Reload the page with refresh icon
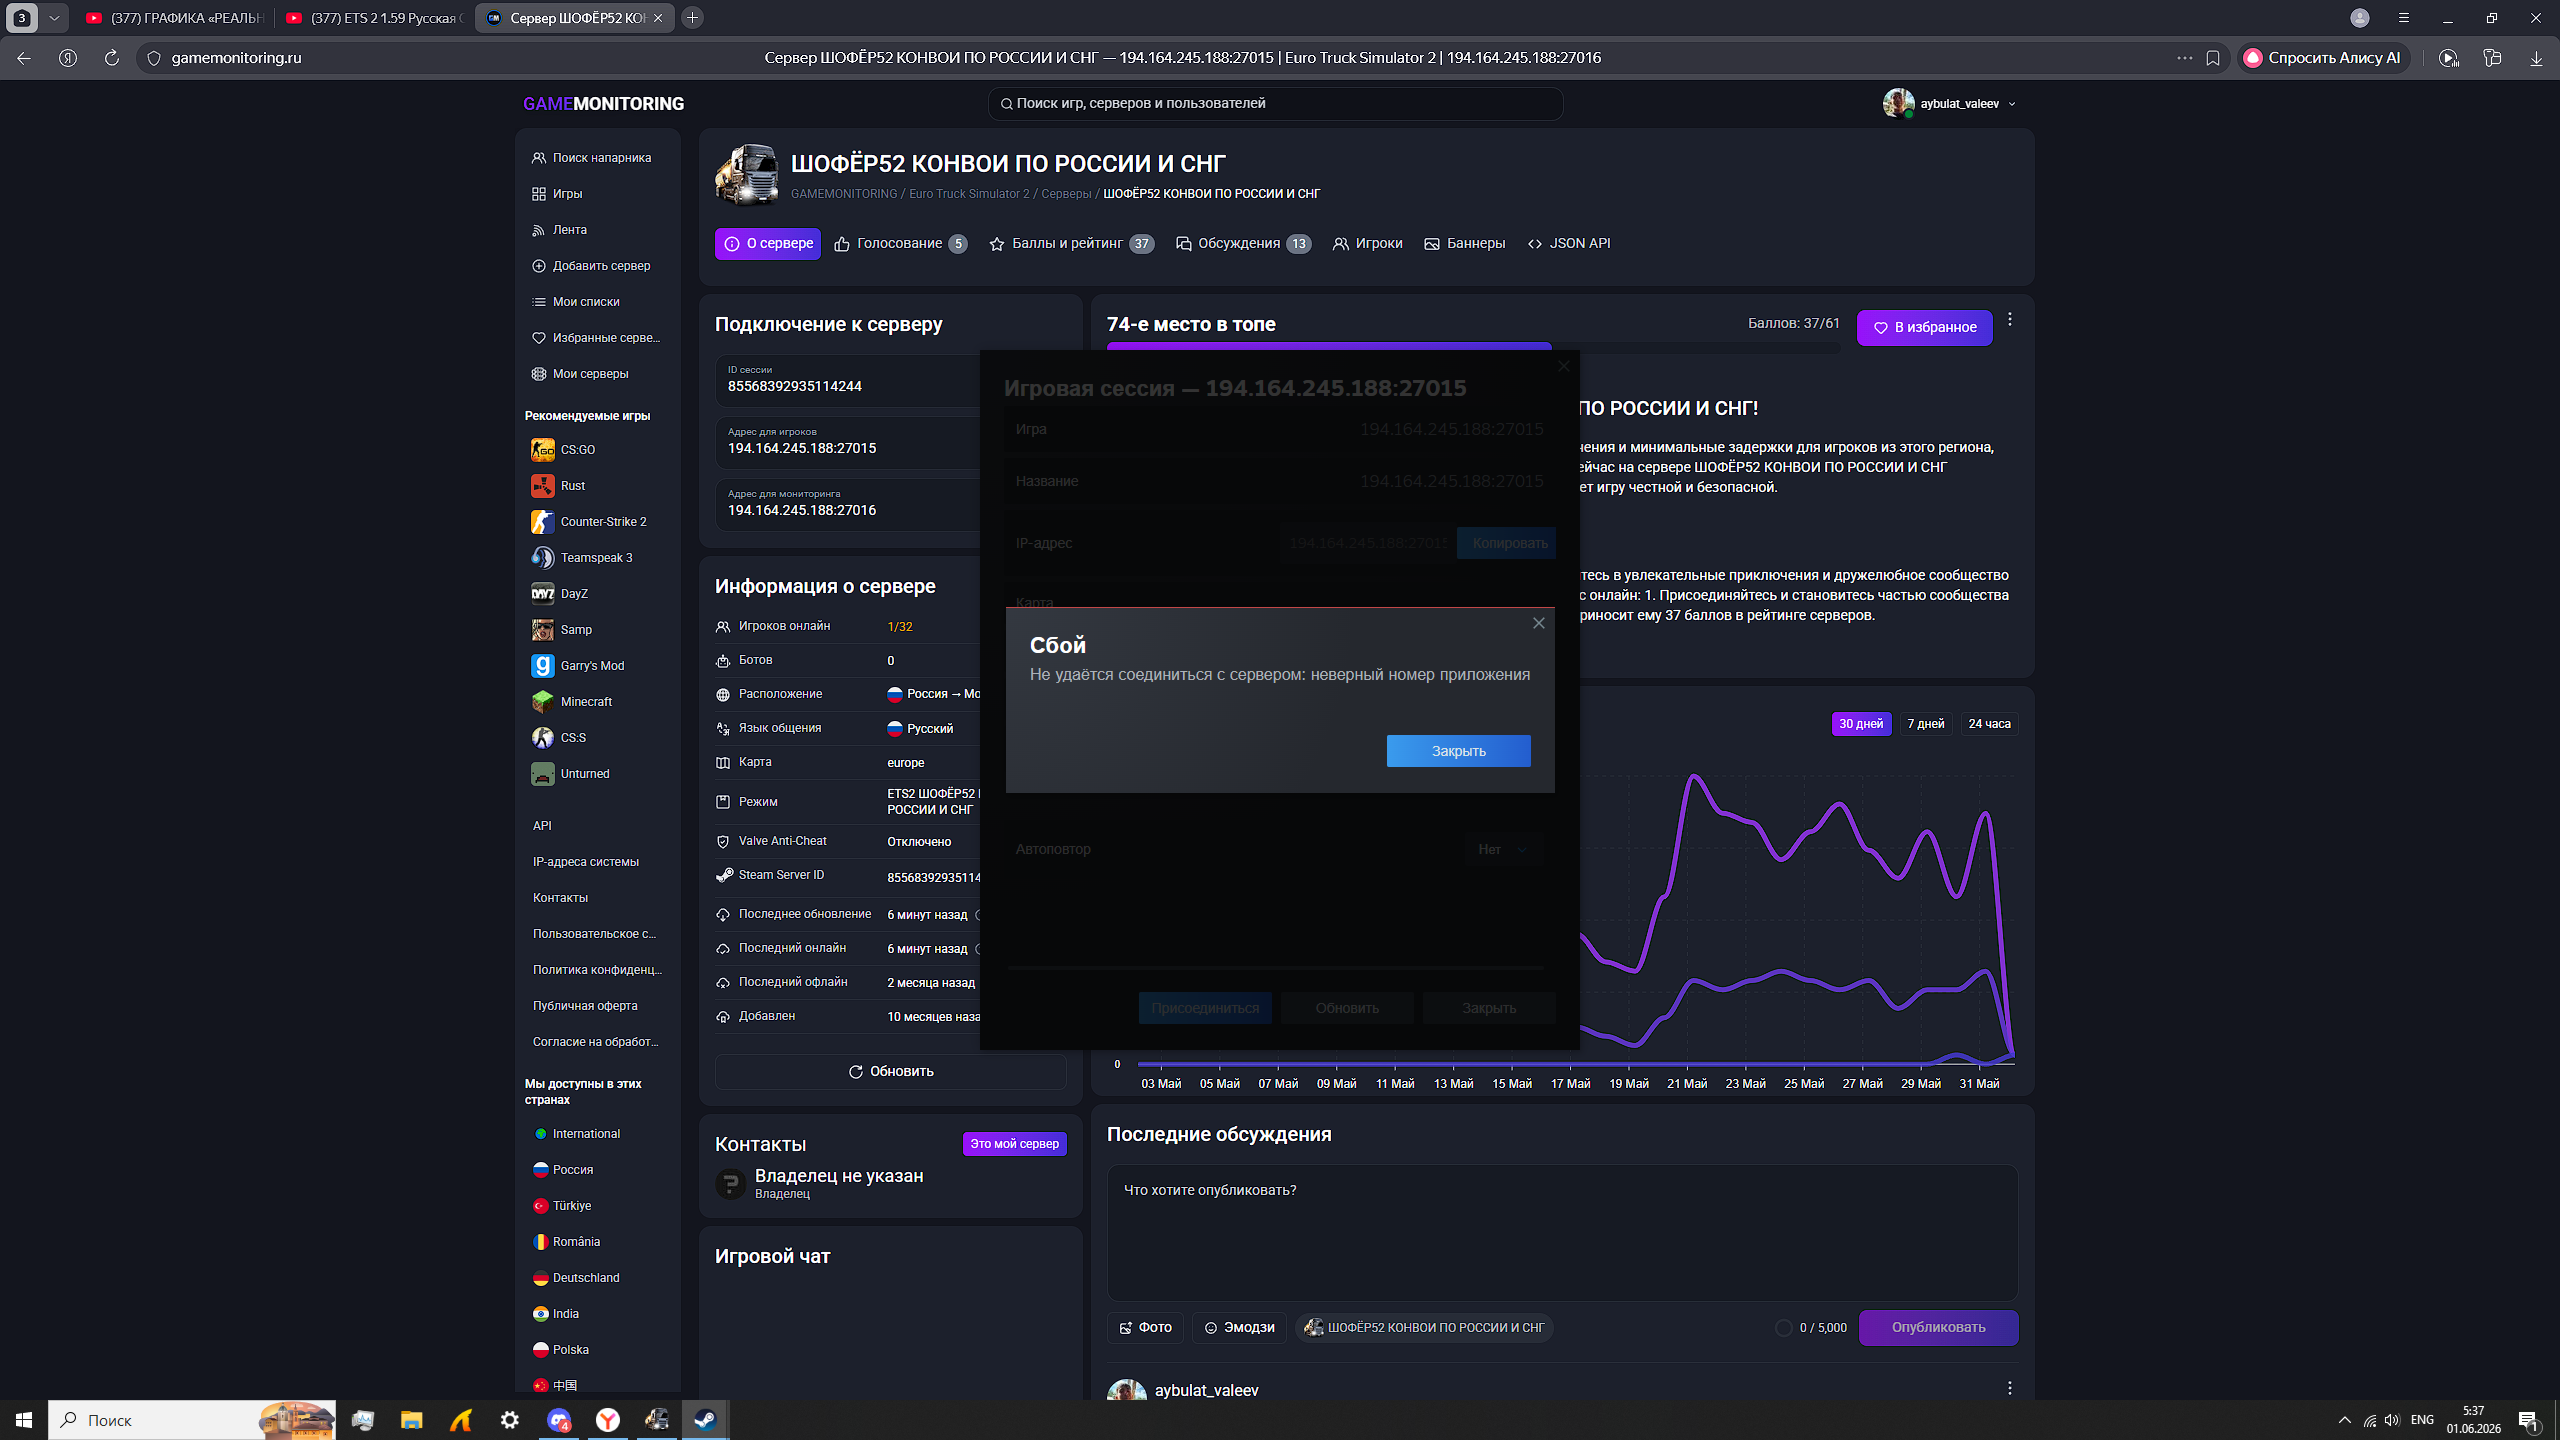2560x1440 pixels. tap(112, 58)
